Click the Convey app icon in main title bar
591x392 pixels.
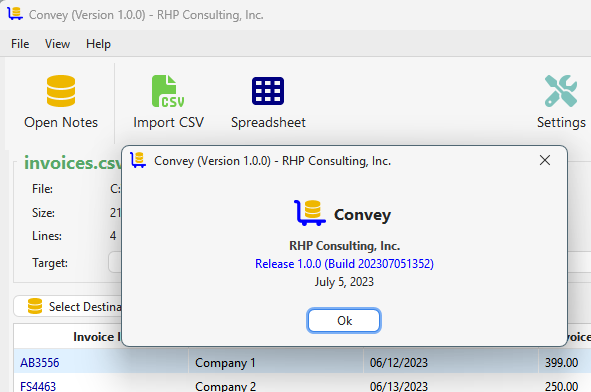(15, 14)
